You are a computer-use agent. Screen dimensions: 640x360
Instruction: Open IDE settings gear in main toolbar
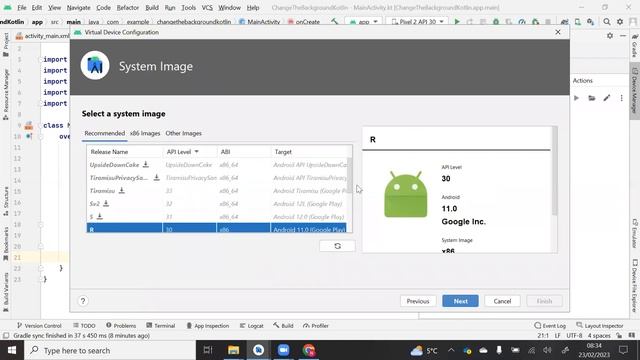pyautogui.click(x=620, y=22)
